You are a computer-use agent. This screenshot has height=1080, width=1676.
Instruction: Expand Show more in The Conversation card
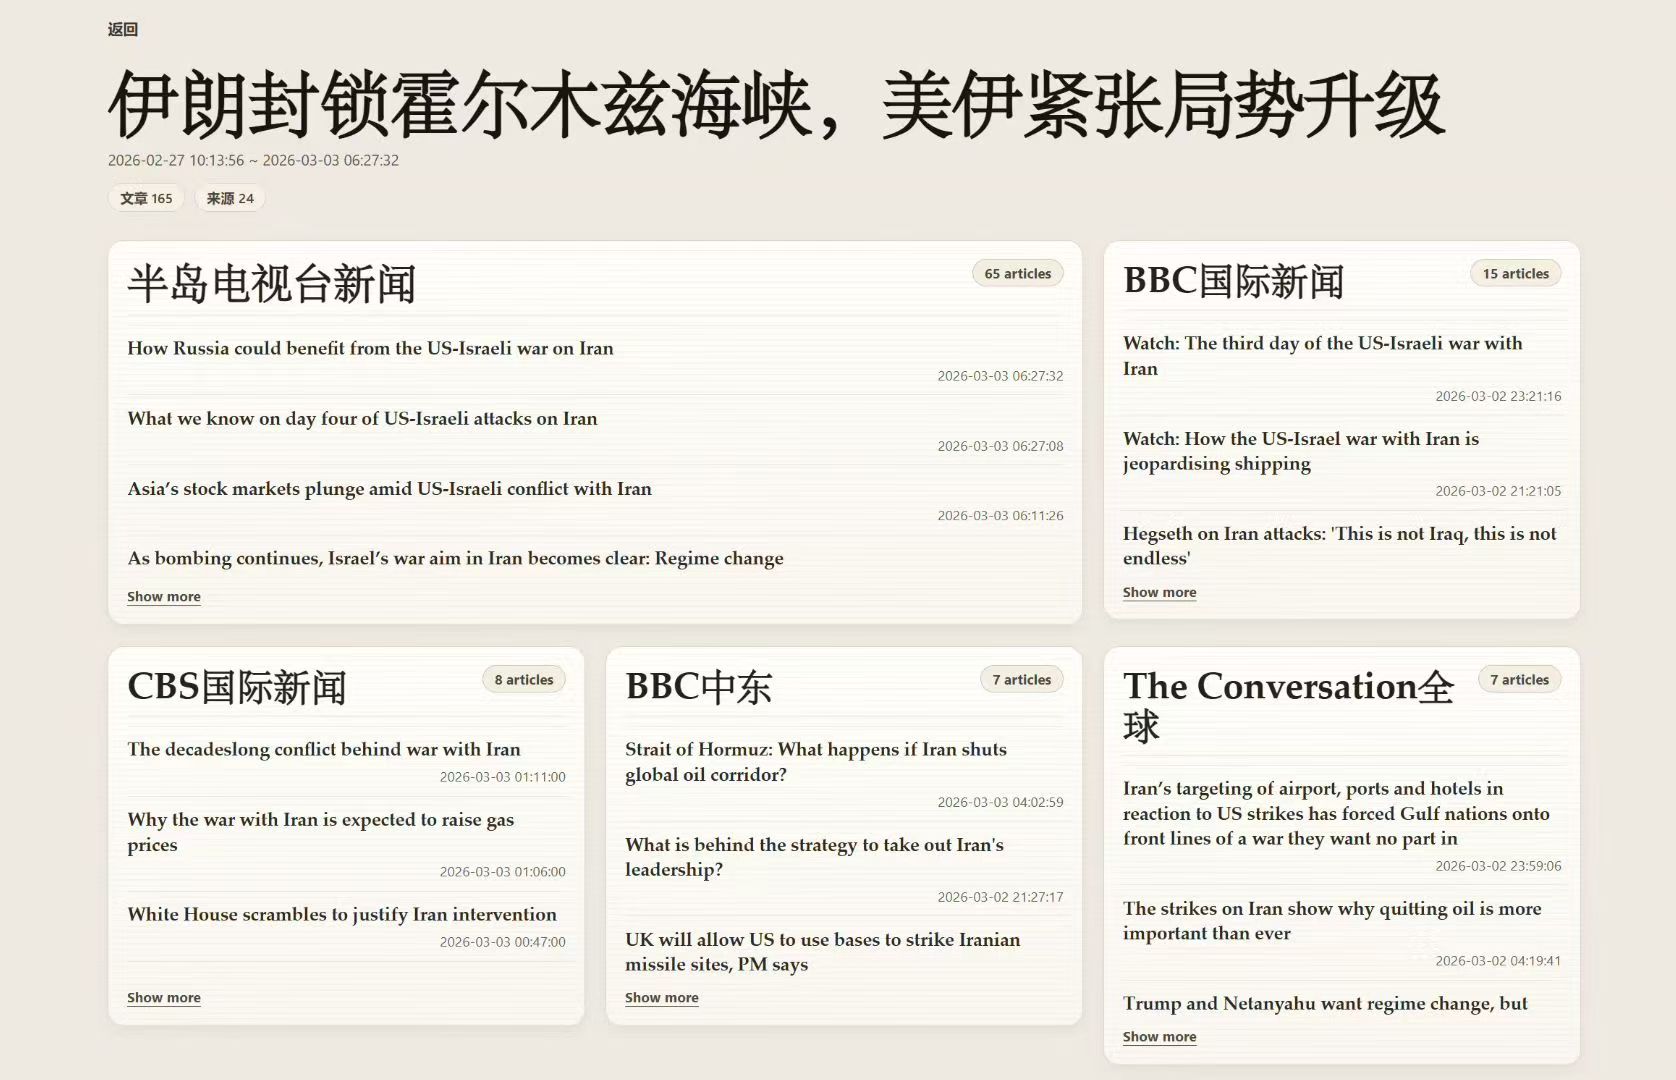1160,1036
